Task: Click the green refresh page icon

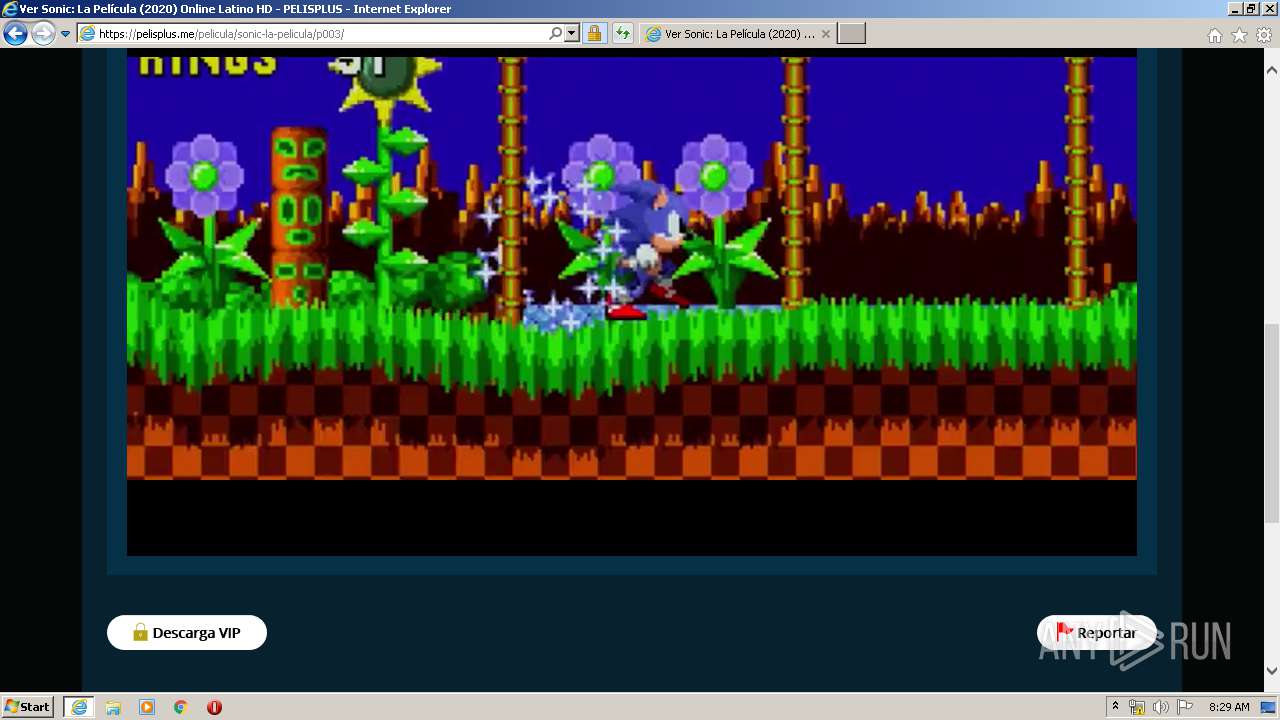Action: click(623, 34)
